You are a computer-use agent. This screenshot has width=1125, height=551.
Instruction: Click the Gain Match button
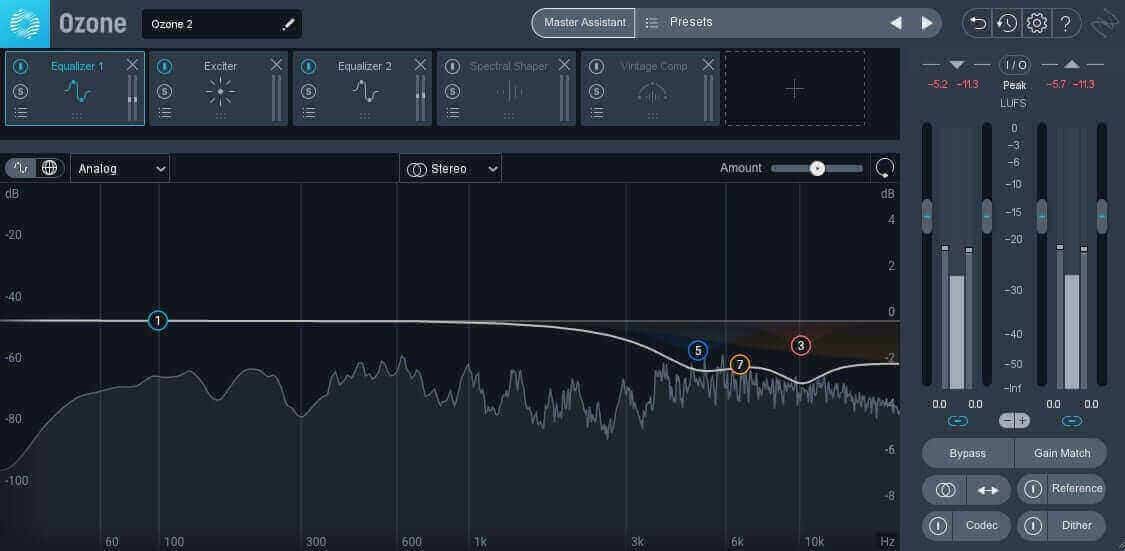(1062, 453)
